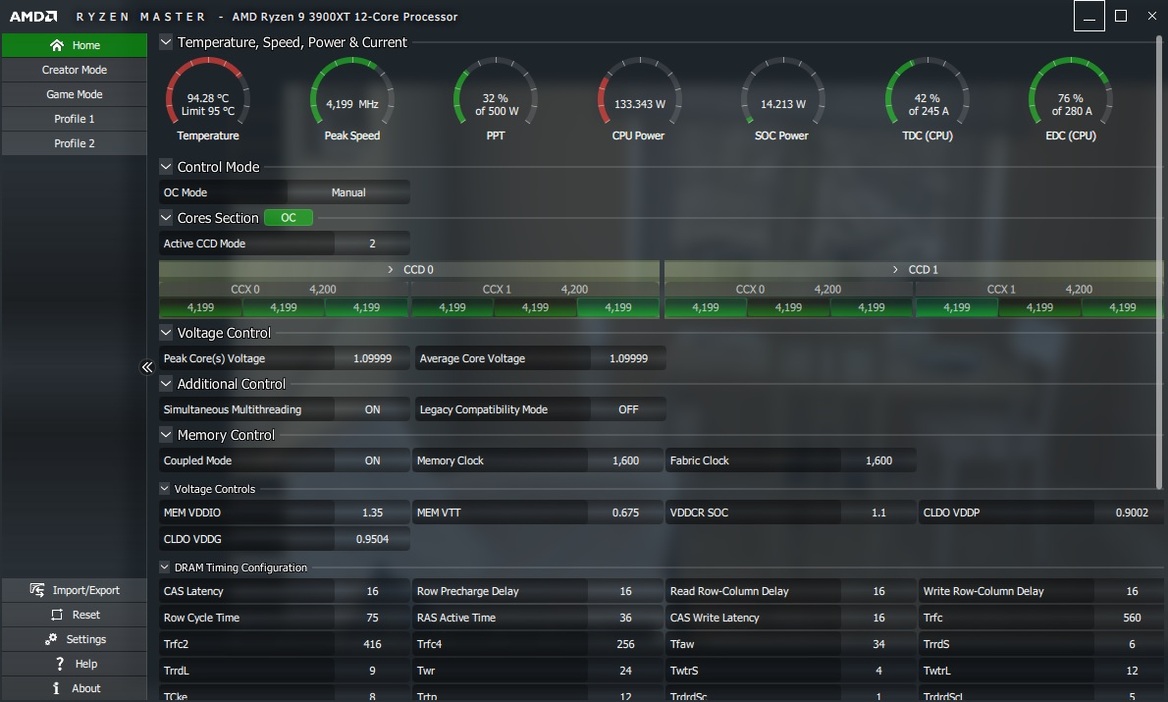Viewport: 1168px width, 702px height.
Task: Maximize the Ryzen Master window
Action: [x=1120, y=16]
